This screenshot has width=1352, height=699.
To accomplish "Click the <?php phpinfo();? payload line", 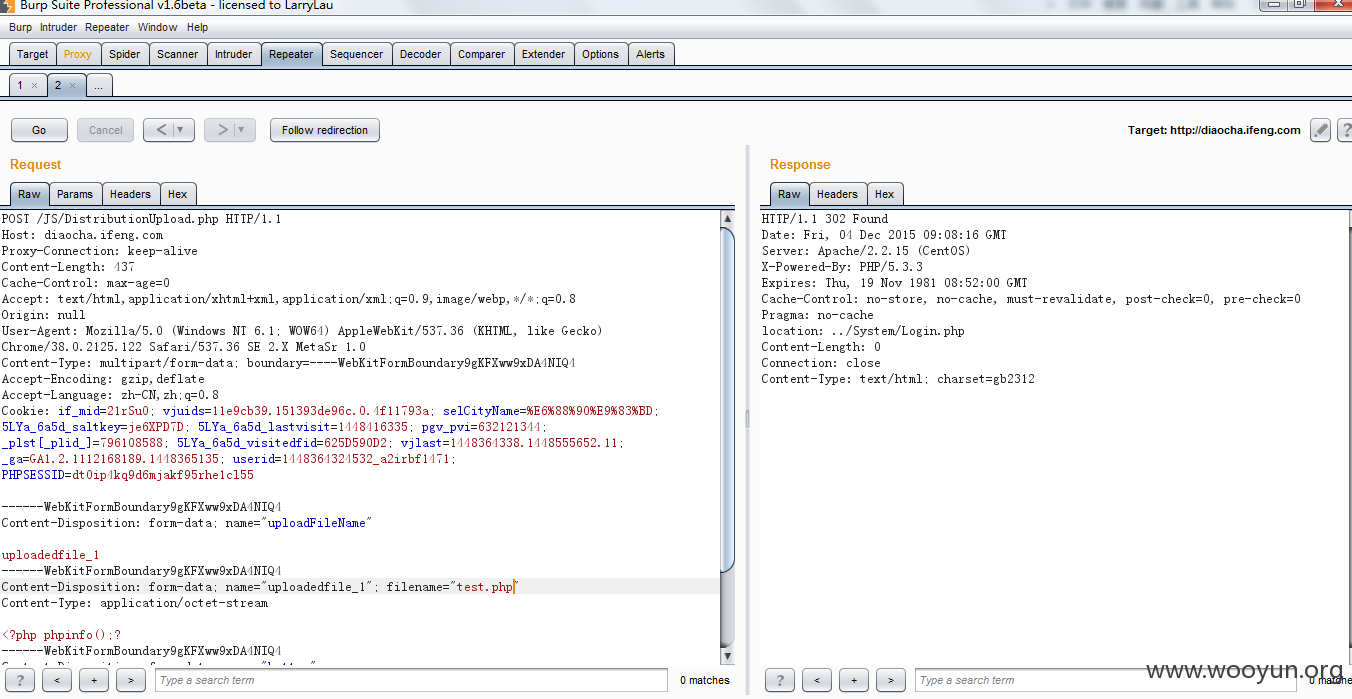I will tap(61, 635).
